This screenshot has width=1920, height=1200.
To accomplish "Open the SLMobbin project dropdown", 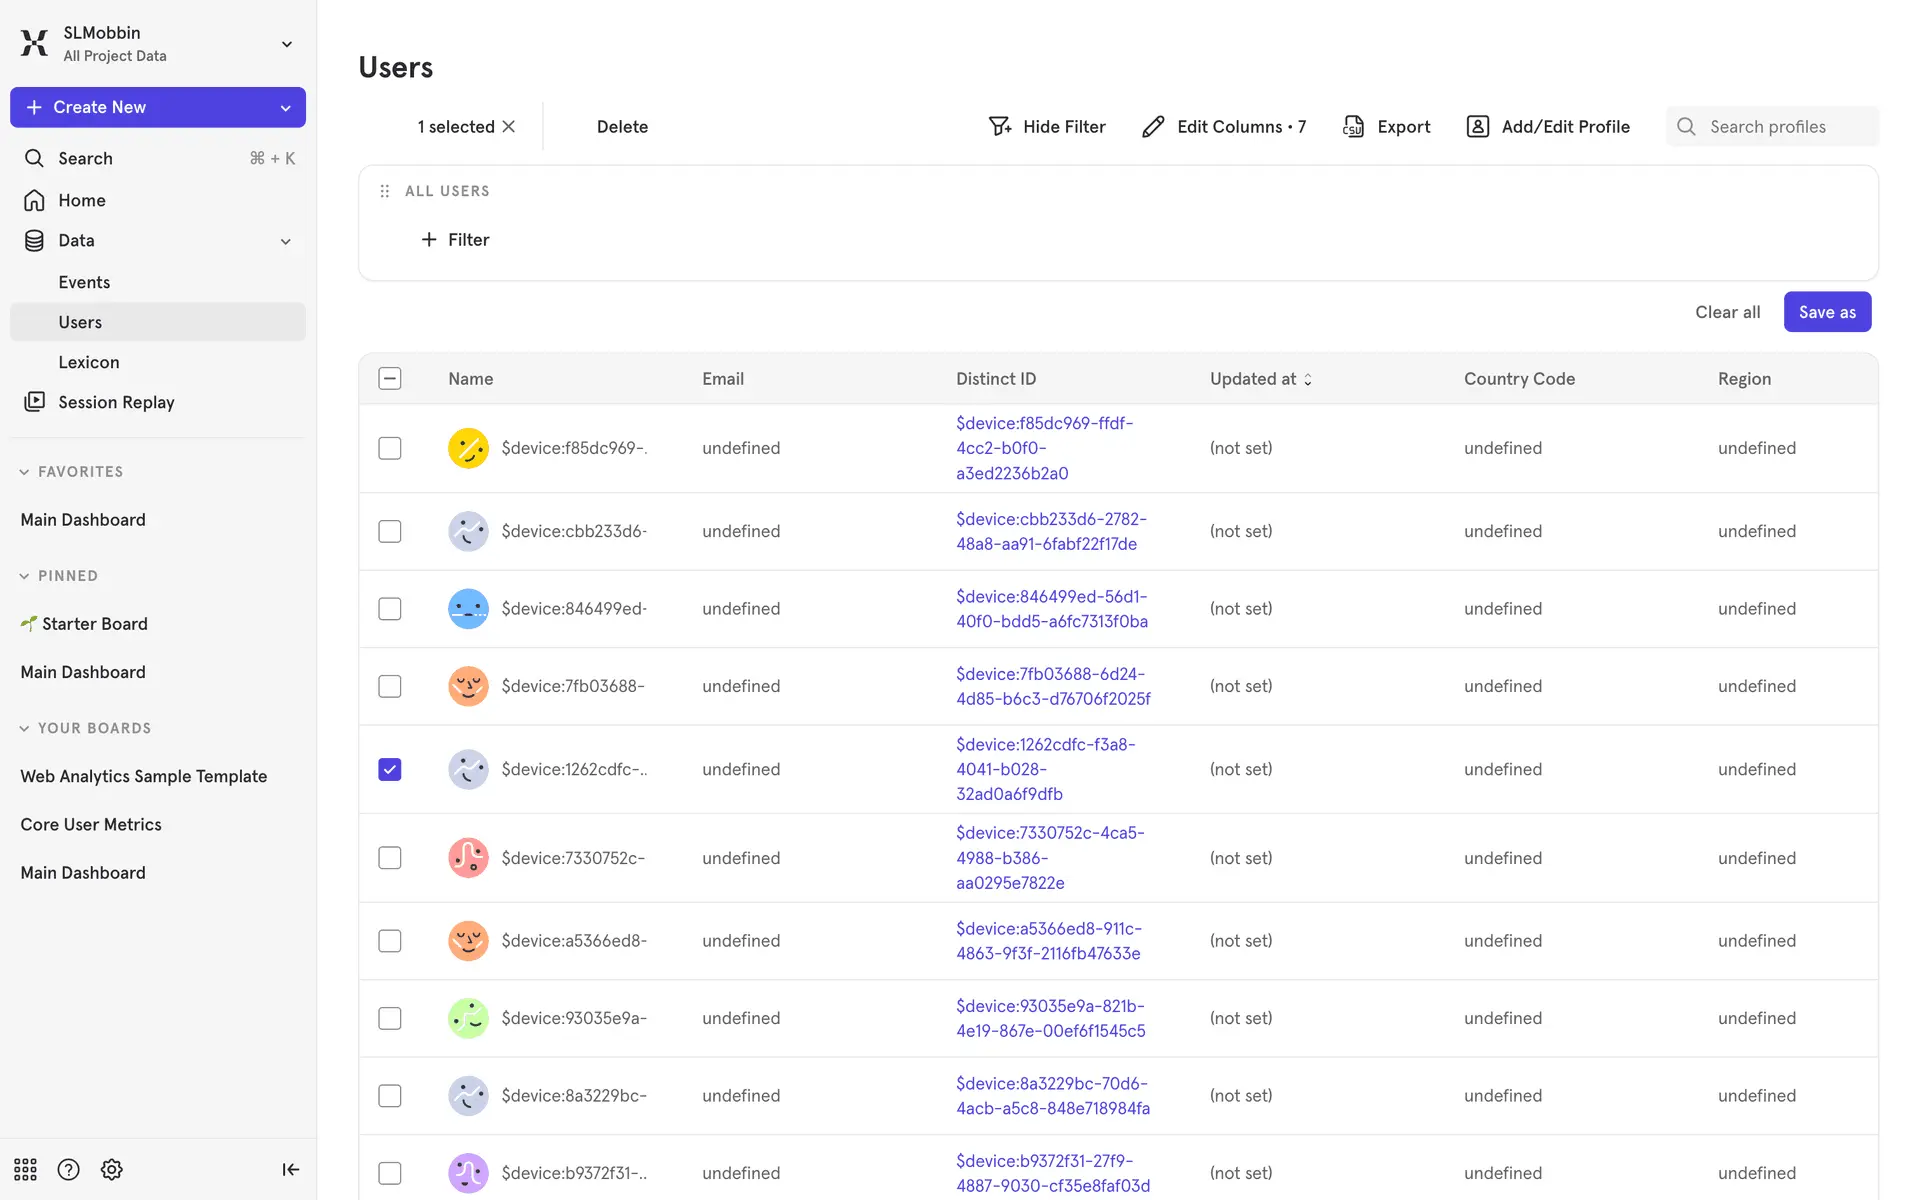I will click(x=286, y=44).
